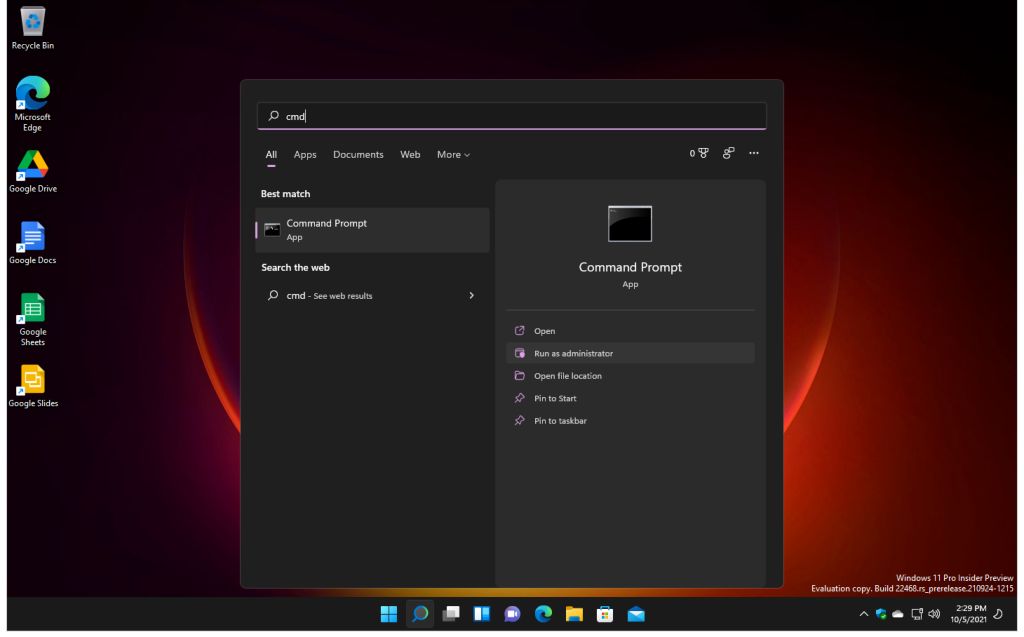Select the Web filter tab
The width and height of the screenshot is (1024, 637).
point(410,155)
